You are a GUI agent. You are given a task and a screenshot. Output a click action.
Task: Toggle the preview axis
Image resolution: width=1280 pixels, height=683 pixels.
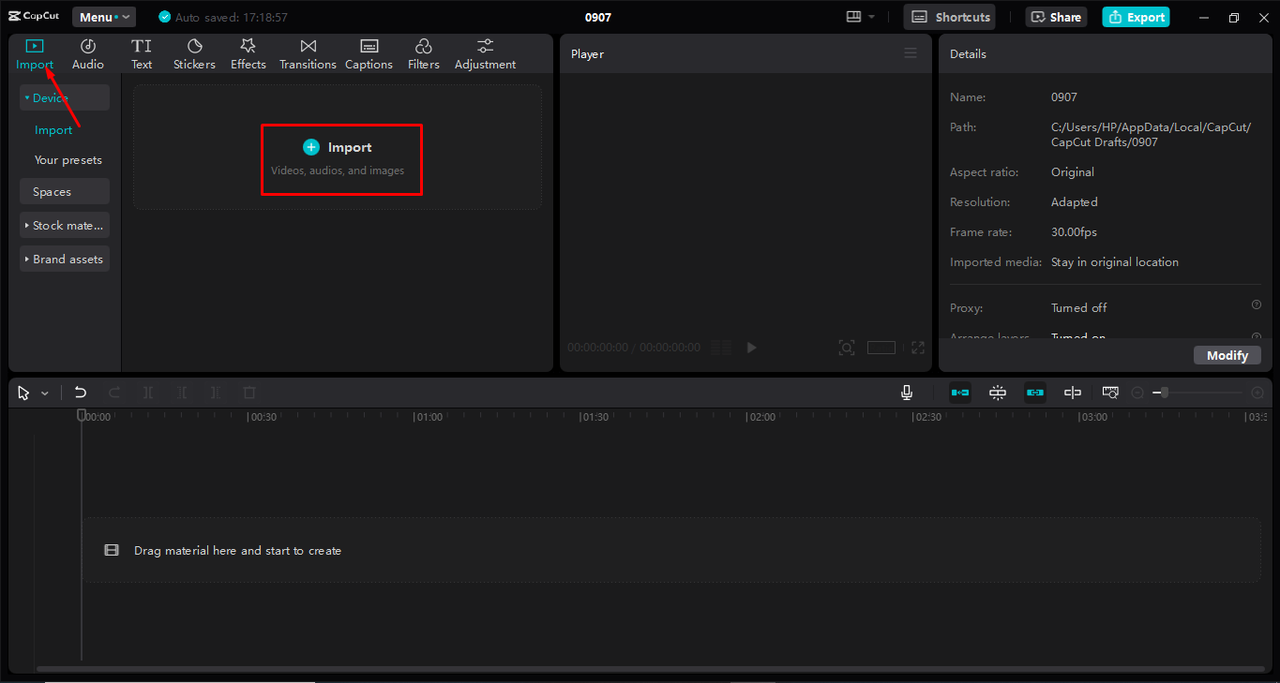(1073, 393)
